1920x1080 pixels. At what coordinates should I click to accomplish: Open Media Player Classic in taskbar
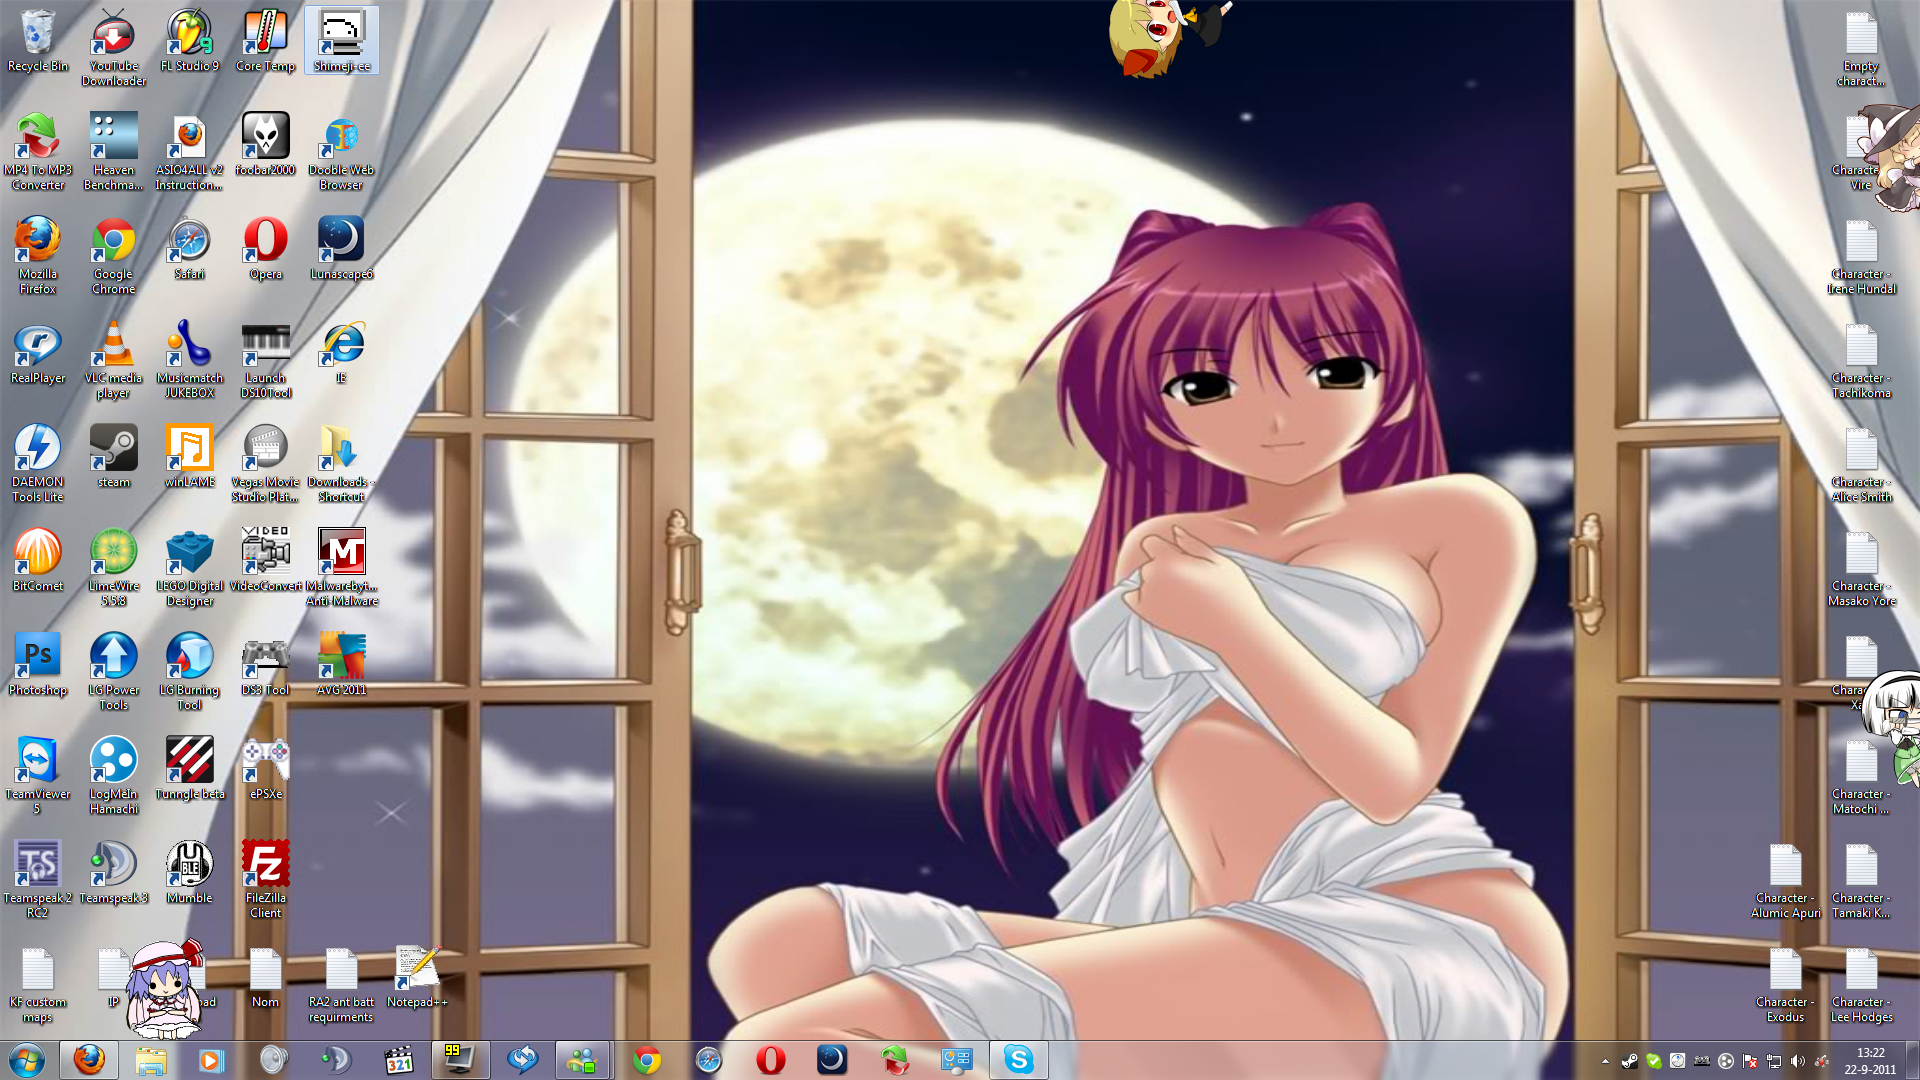coord(399,1059)
